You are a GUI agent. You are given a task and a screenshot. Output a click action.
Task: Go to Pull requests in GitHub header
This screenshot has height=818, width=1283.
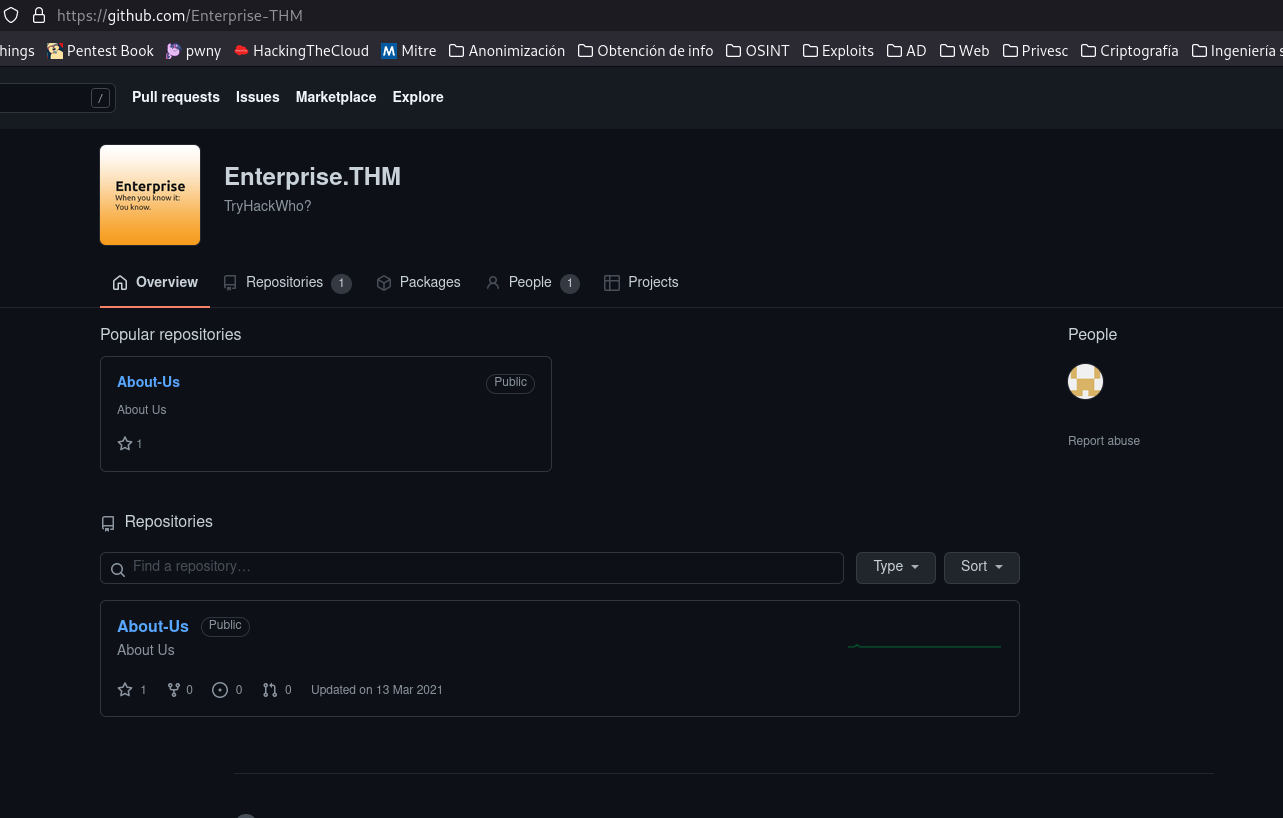176,97
